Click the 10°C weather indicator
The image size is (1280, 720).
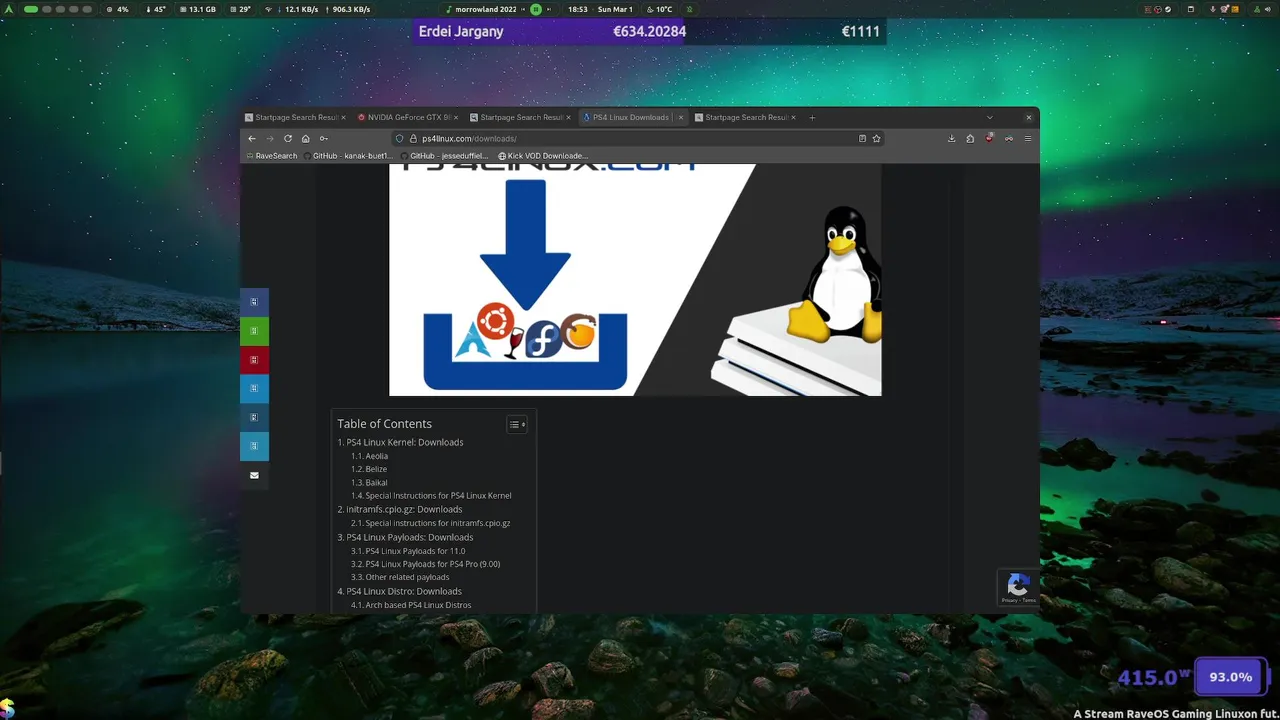659,9
